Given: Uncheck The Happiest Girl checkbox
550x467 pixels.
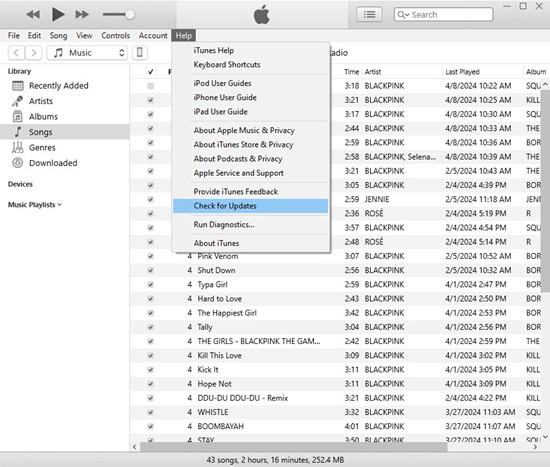Looking at the screenshot, I should pos(150,313).
